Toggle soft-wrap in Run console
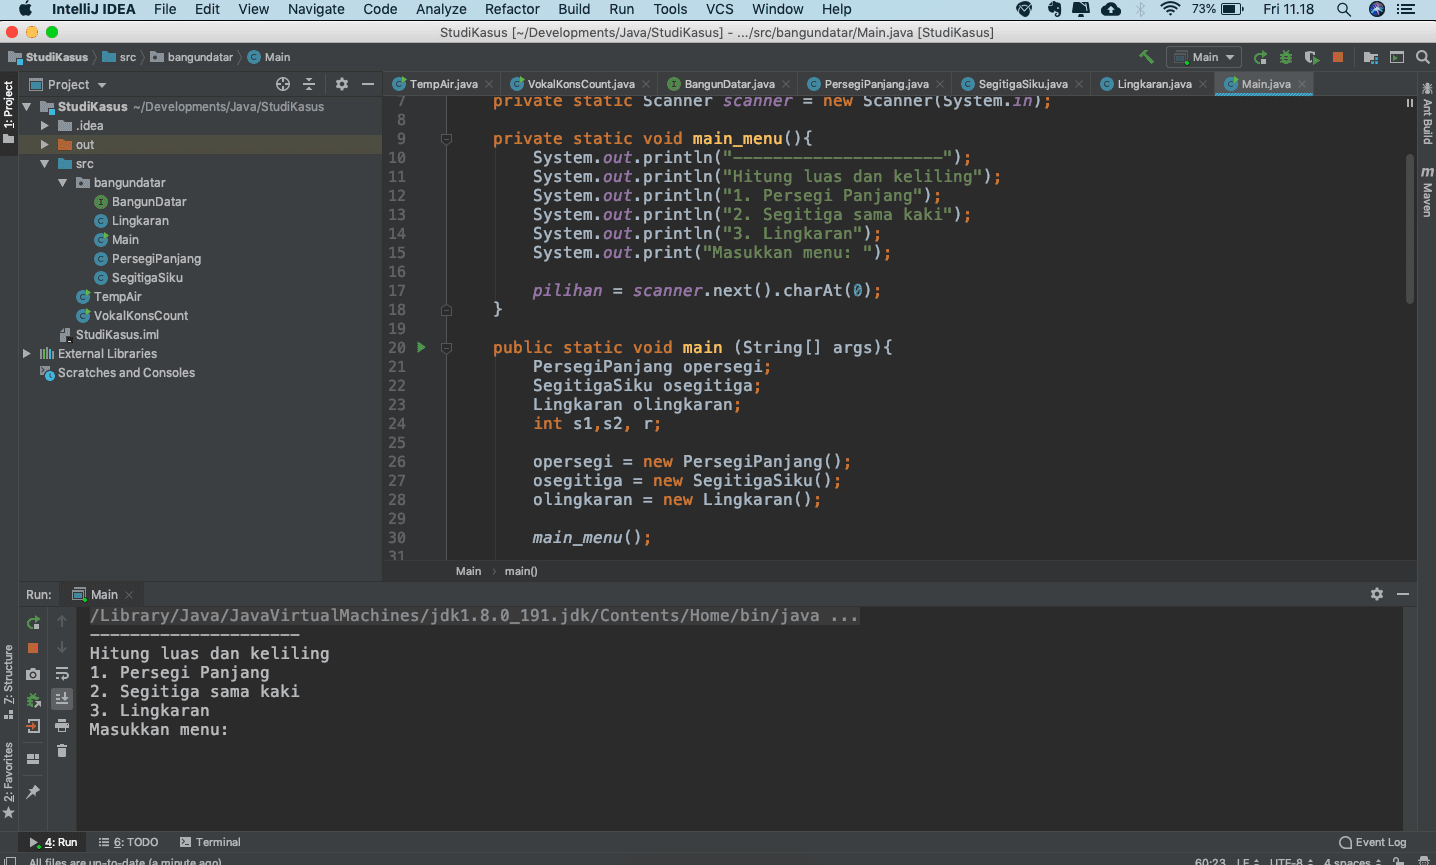This screenshot has width=1436, height=865. click(62, 673)
